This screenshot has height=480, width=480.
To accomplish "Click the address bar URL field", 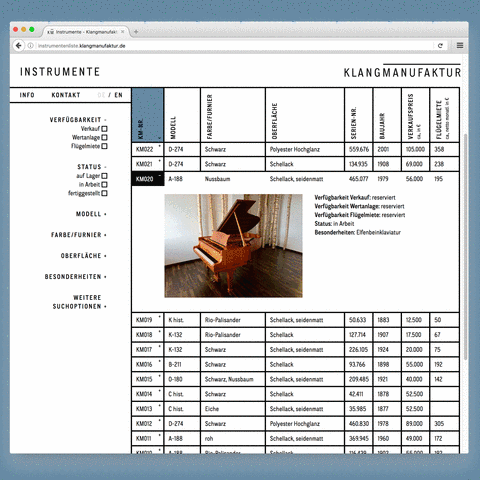I will pyautogui.click(x=233, y=46).
